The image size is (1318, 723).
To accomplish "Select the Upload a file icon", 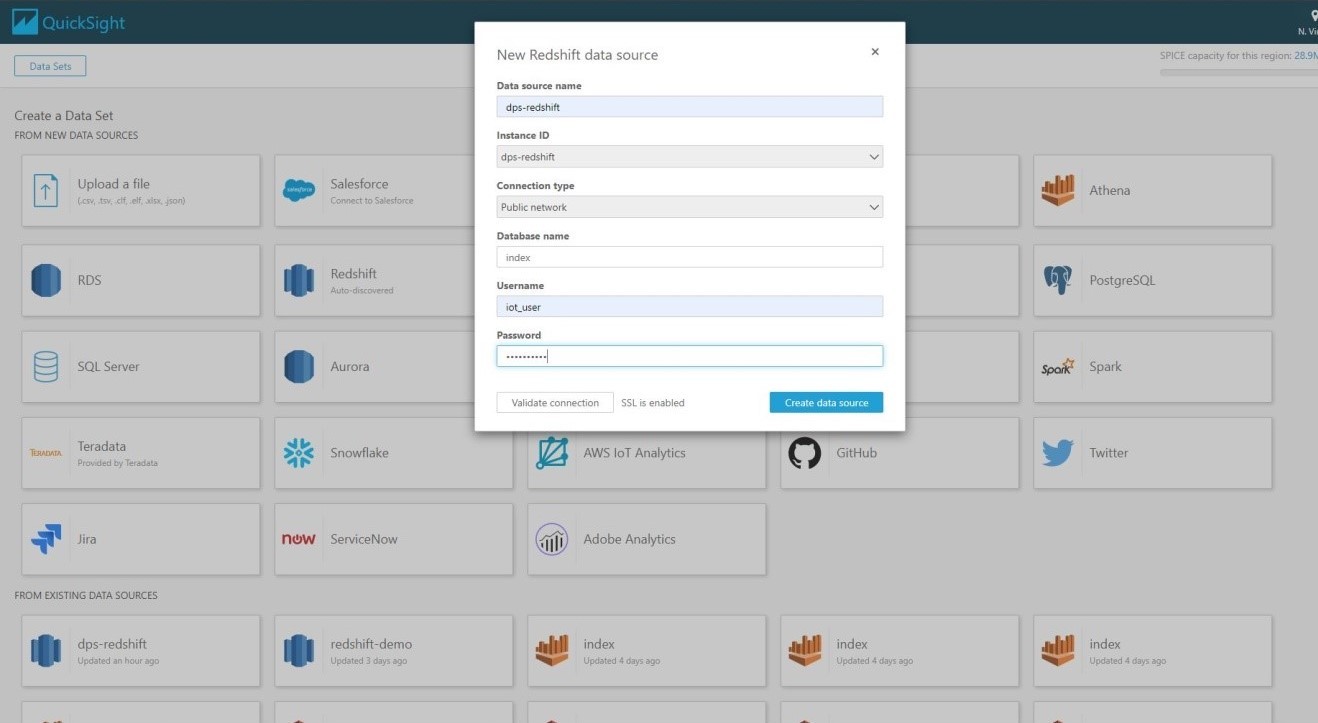I will [x=46, y=190].
